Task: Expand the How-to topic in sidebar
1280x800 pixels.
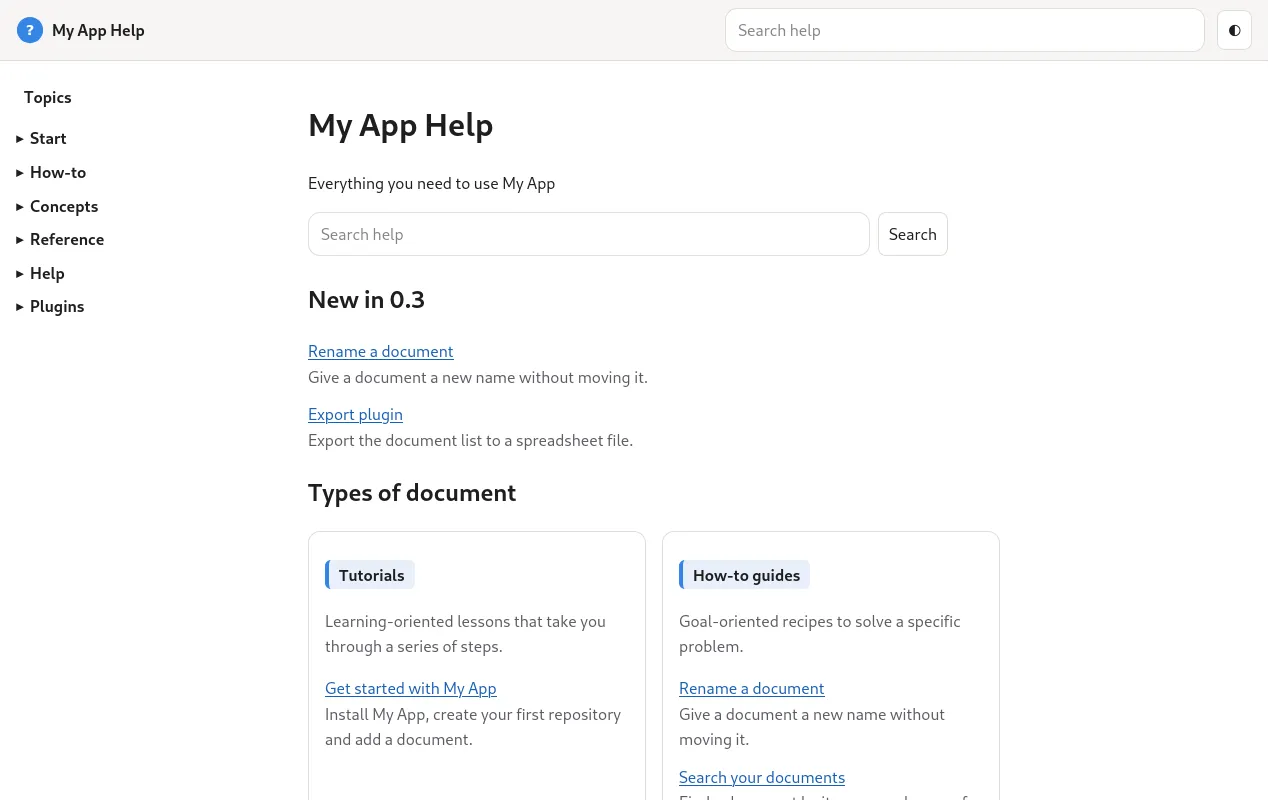Action: (x=51, y=173)
